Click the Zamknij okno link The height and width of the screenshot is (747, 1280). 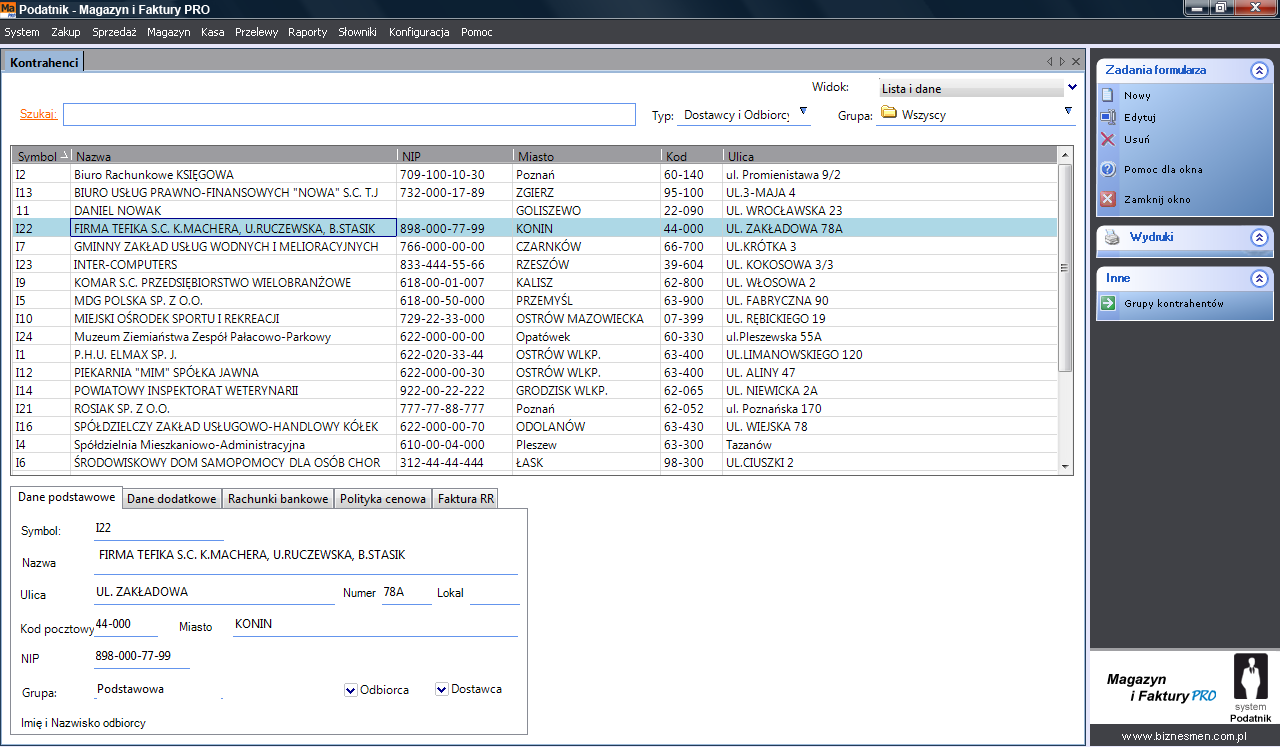coord(1157,200)
